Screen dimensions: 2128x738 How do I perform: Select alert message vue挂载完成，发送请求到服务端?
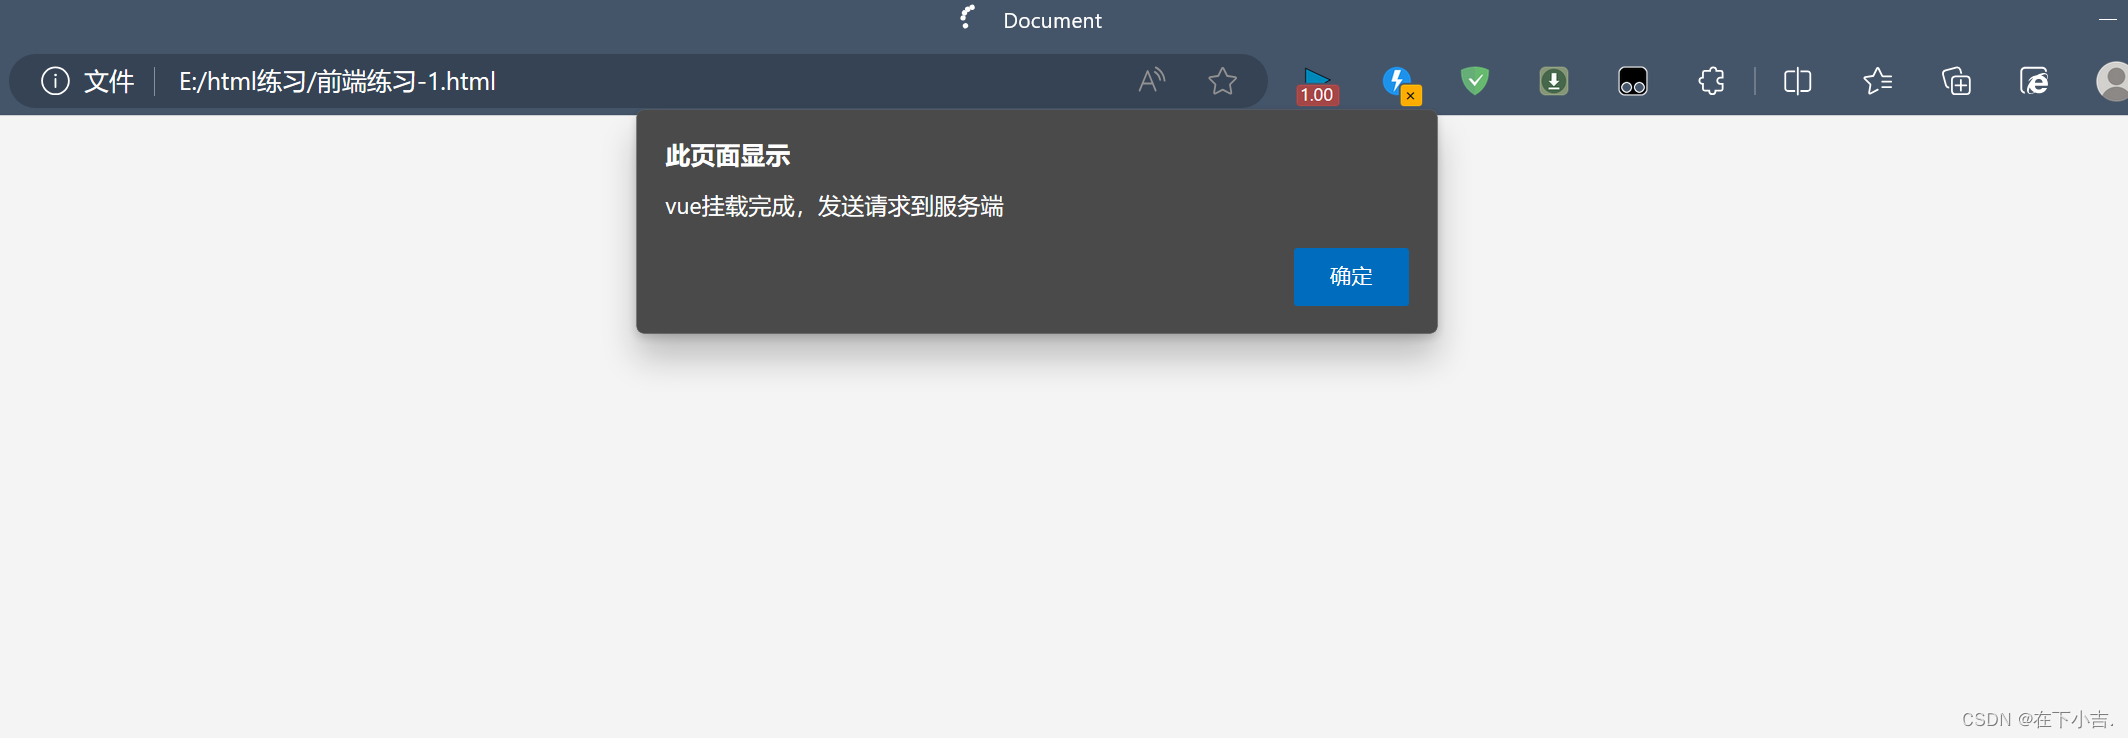tap(834, 207)
